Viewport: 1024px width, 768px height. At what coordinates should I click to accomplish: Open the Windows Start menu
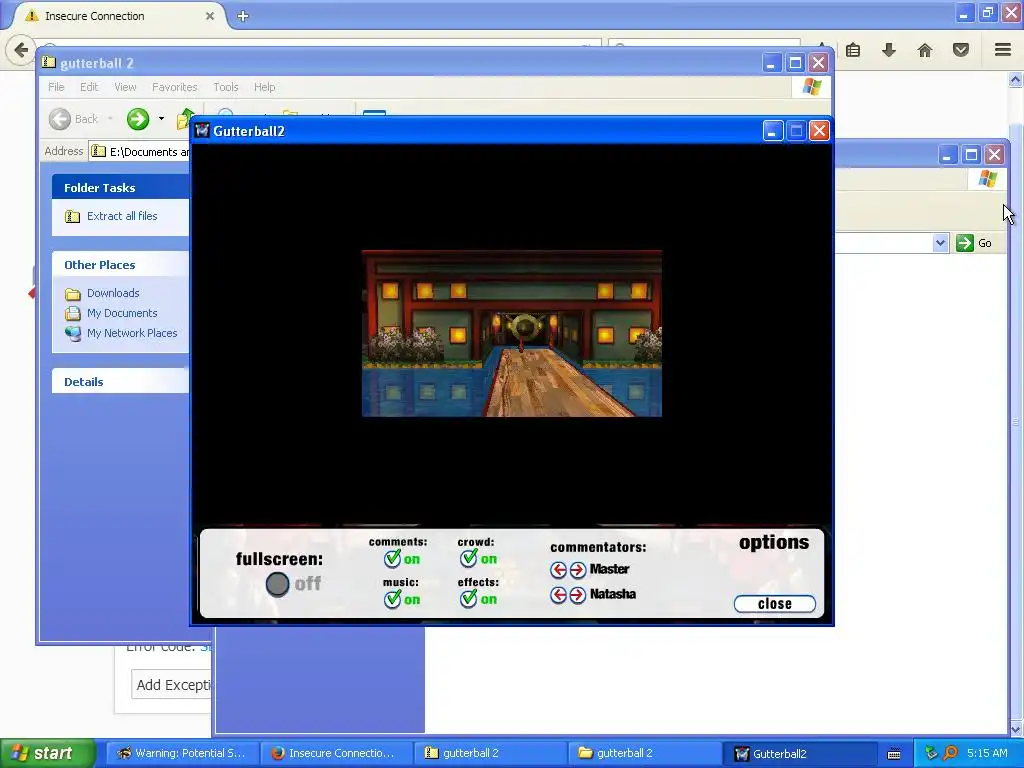click(47, 753)
